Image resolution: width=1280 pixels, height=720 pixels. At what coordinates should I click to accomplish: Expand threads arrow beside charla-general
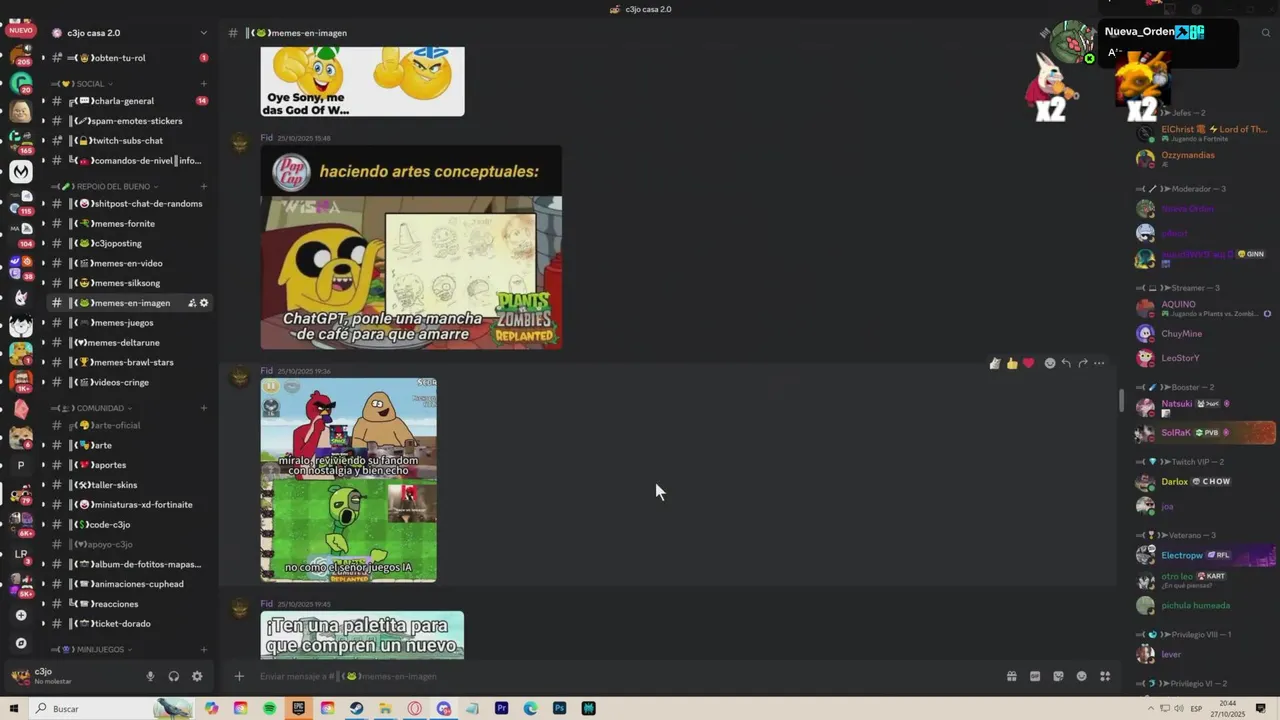43,101
